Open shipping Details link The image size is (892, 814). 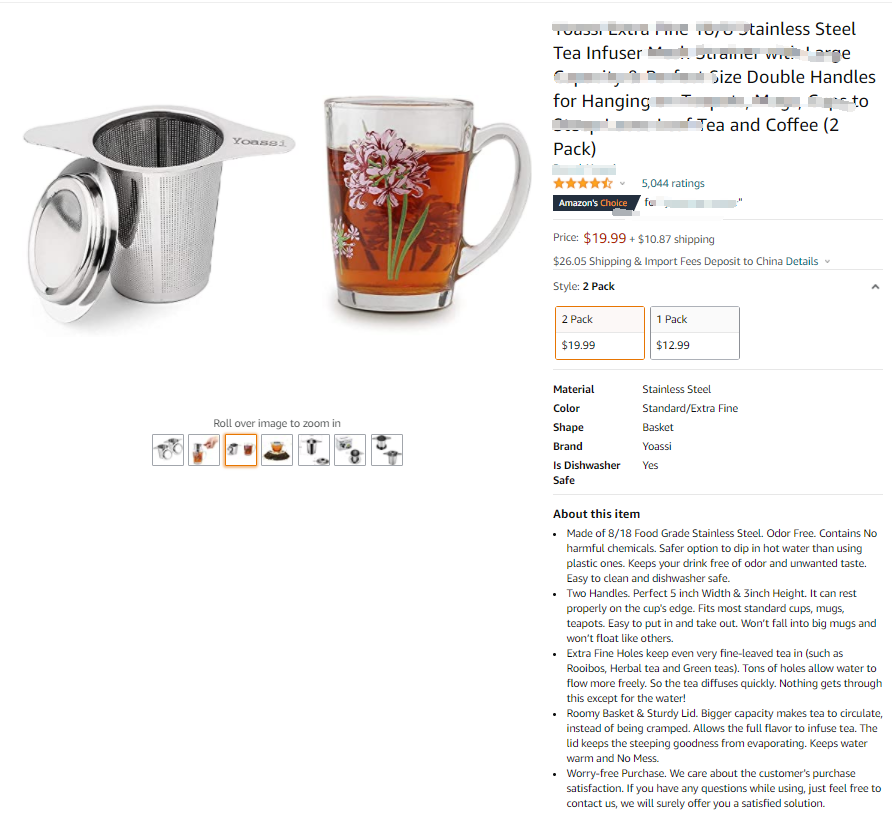(x=802, y=261)
